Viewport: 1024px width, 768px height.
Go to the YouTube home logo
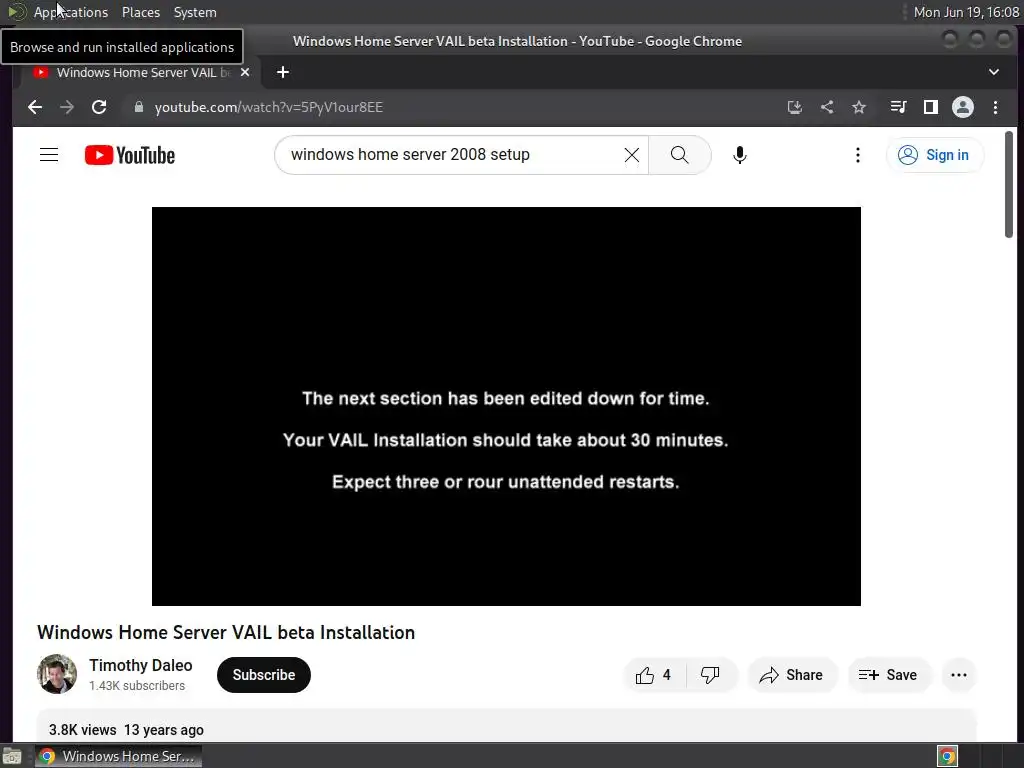(x=130, y=155)
